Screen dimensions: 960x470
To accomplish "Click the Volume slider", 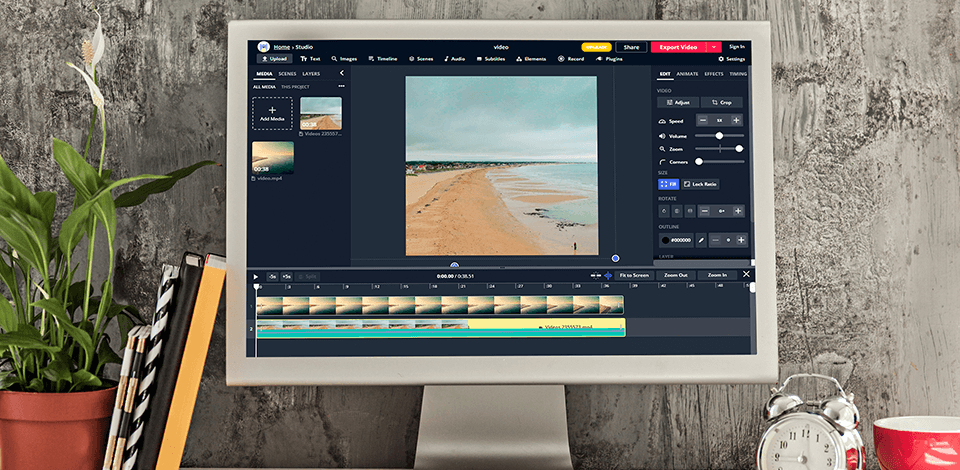I will pos(719,135).
